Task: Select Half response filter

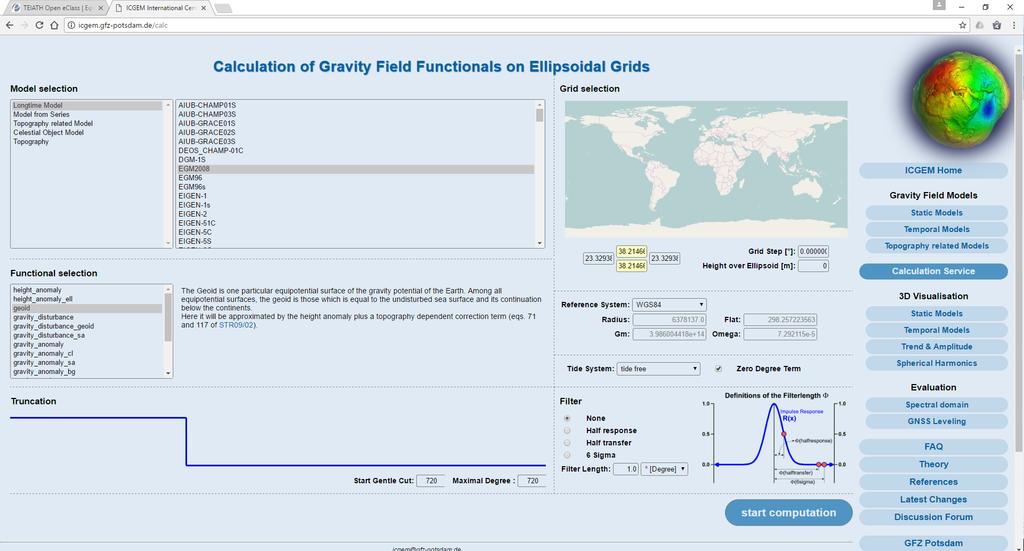Action: point(567,430)
